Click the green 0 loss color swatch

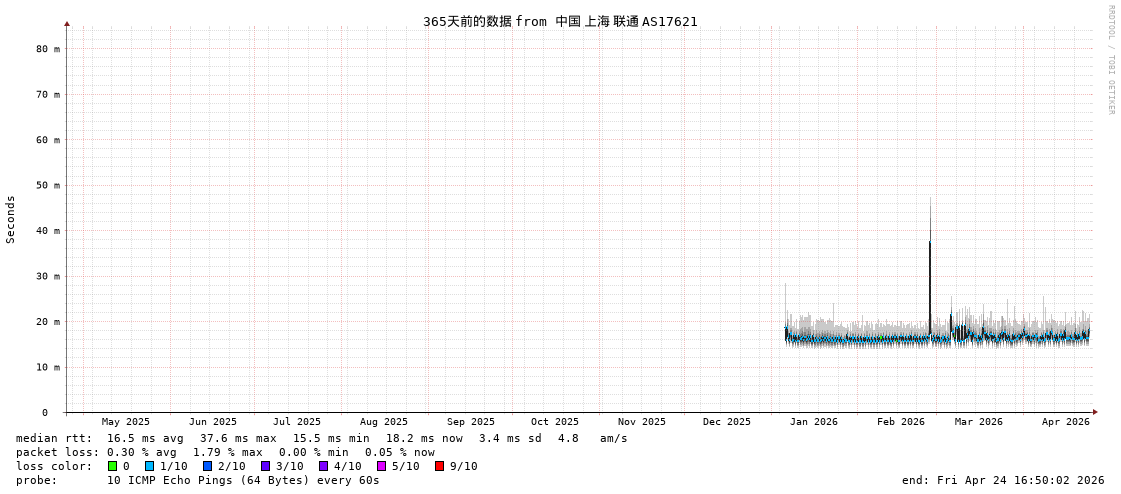pos(112,466)
